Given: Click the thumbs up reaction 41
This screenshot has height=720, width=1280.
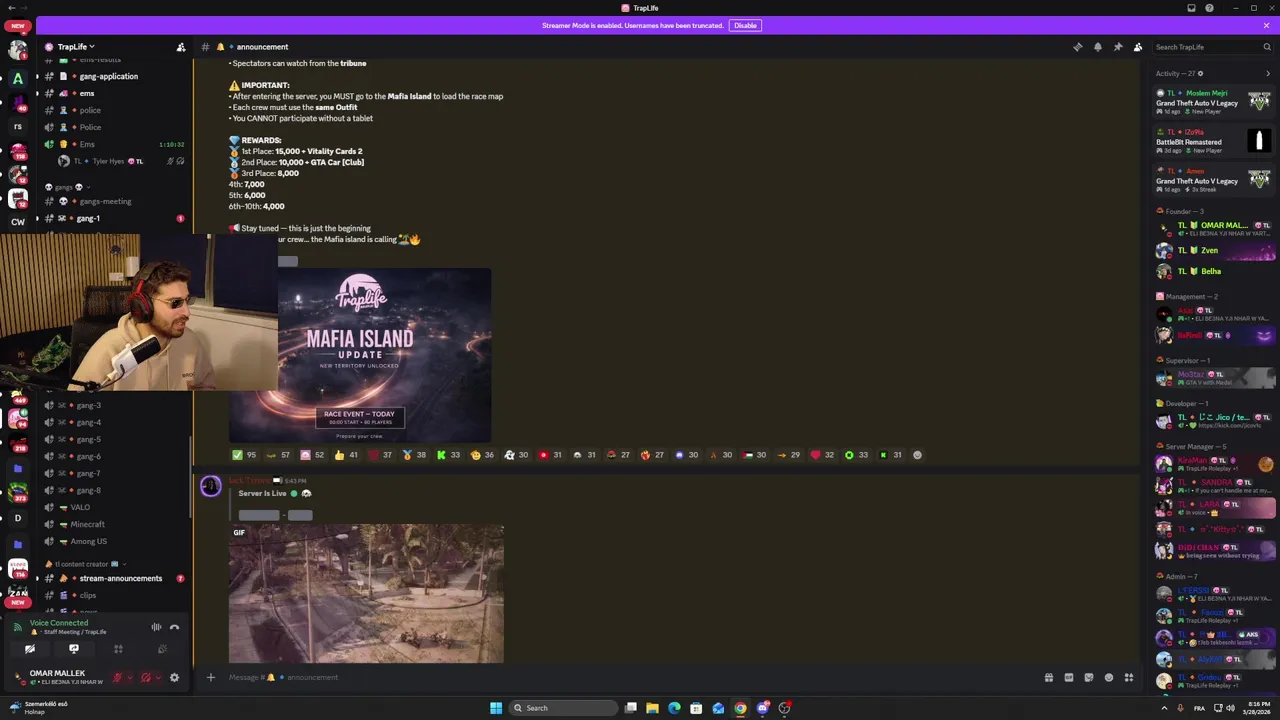Looking at the screenshot, I should pyautogui.click(x=345, y=455).
